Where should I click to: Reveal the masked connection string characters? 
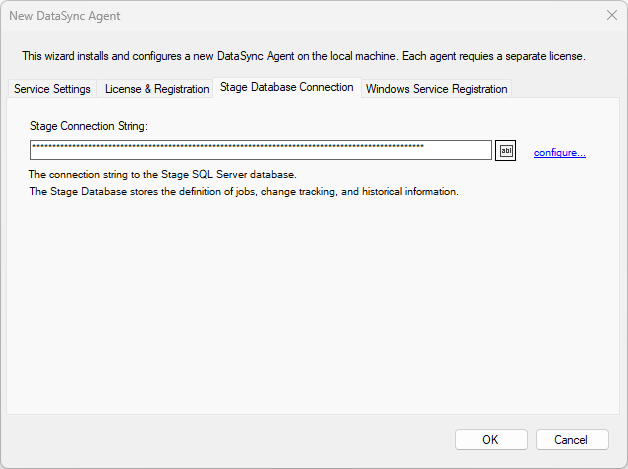point(506,151)
